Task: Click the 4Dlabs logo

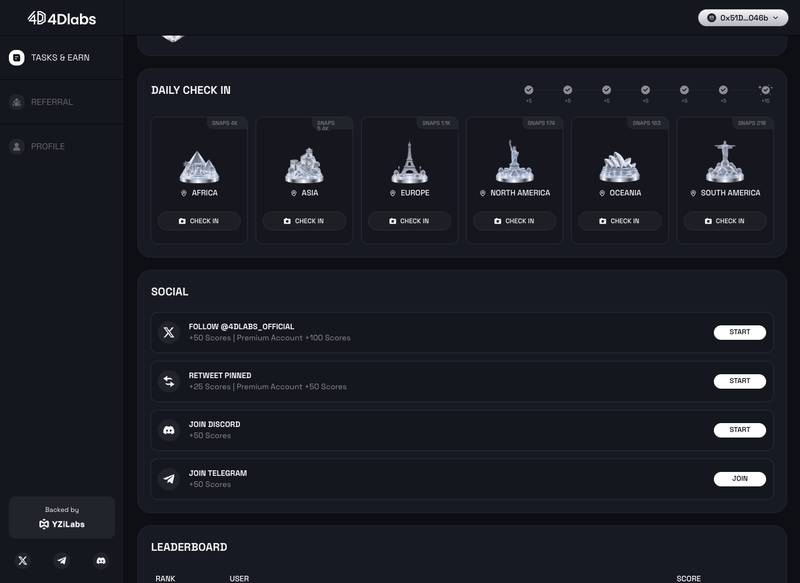Action: coord(62,18)
